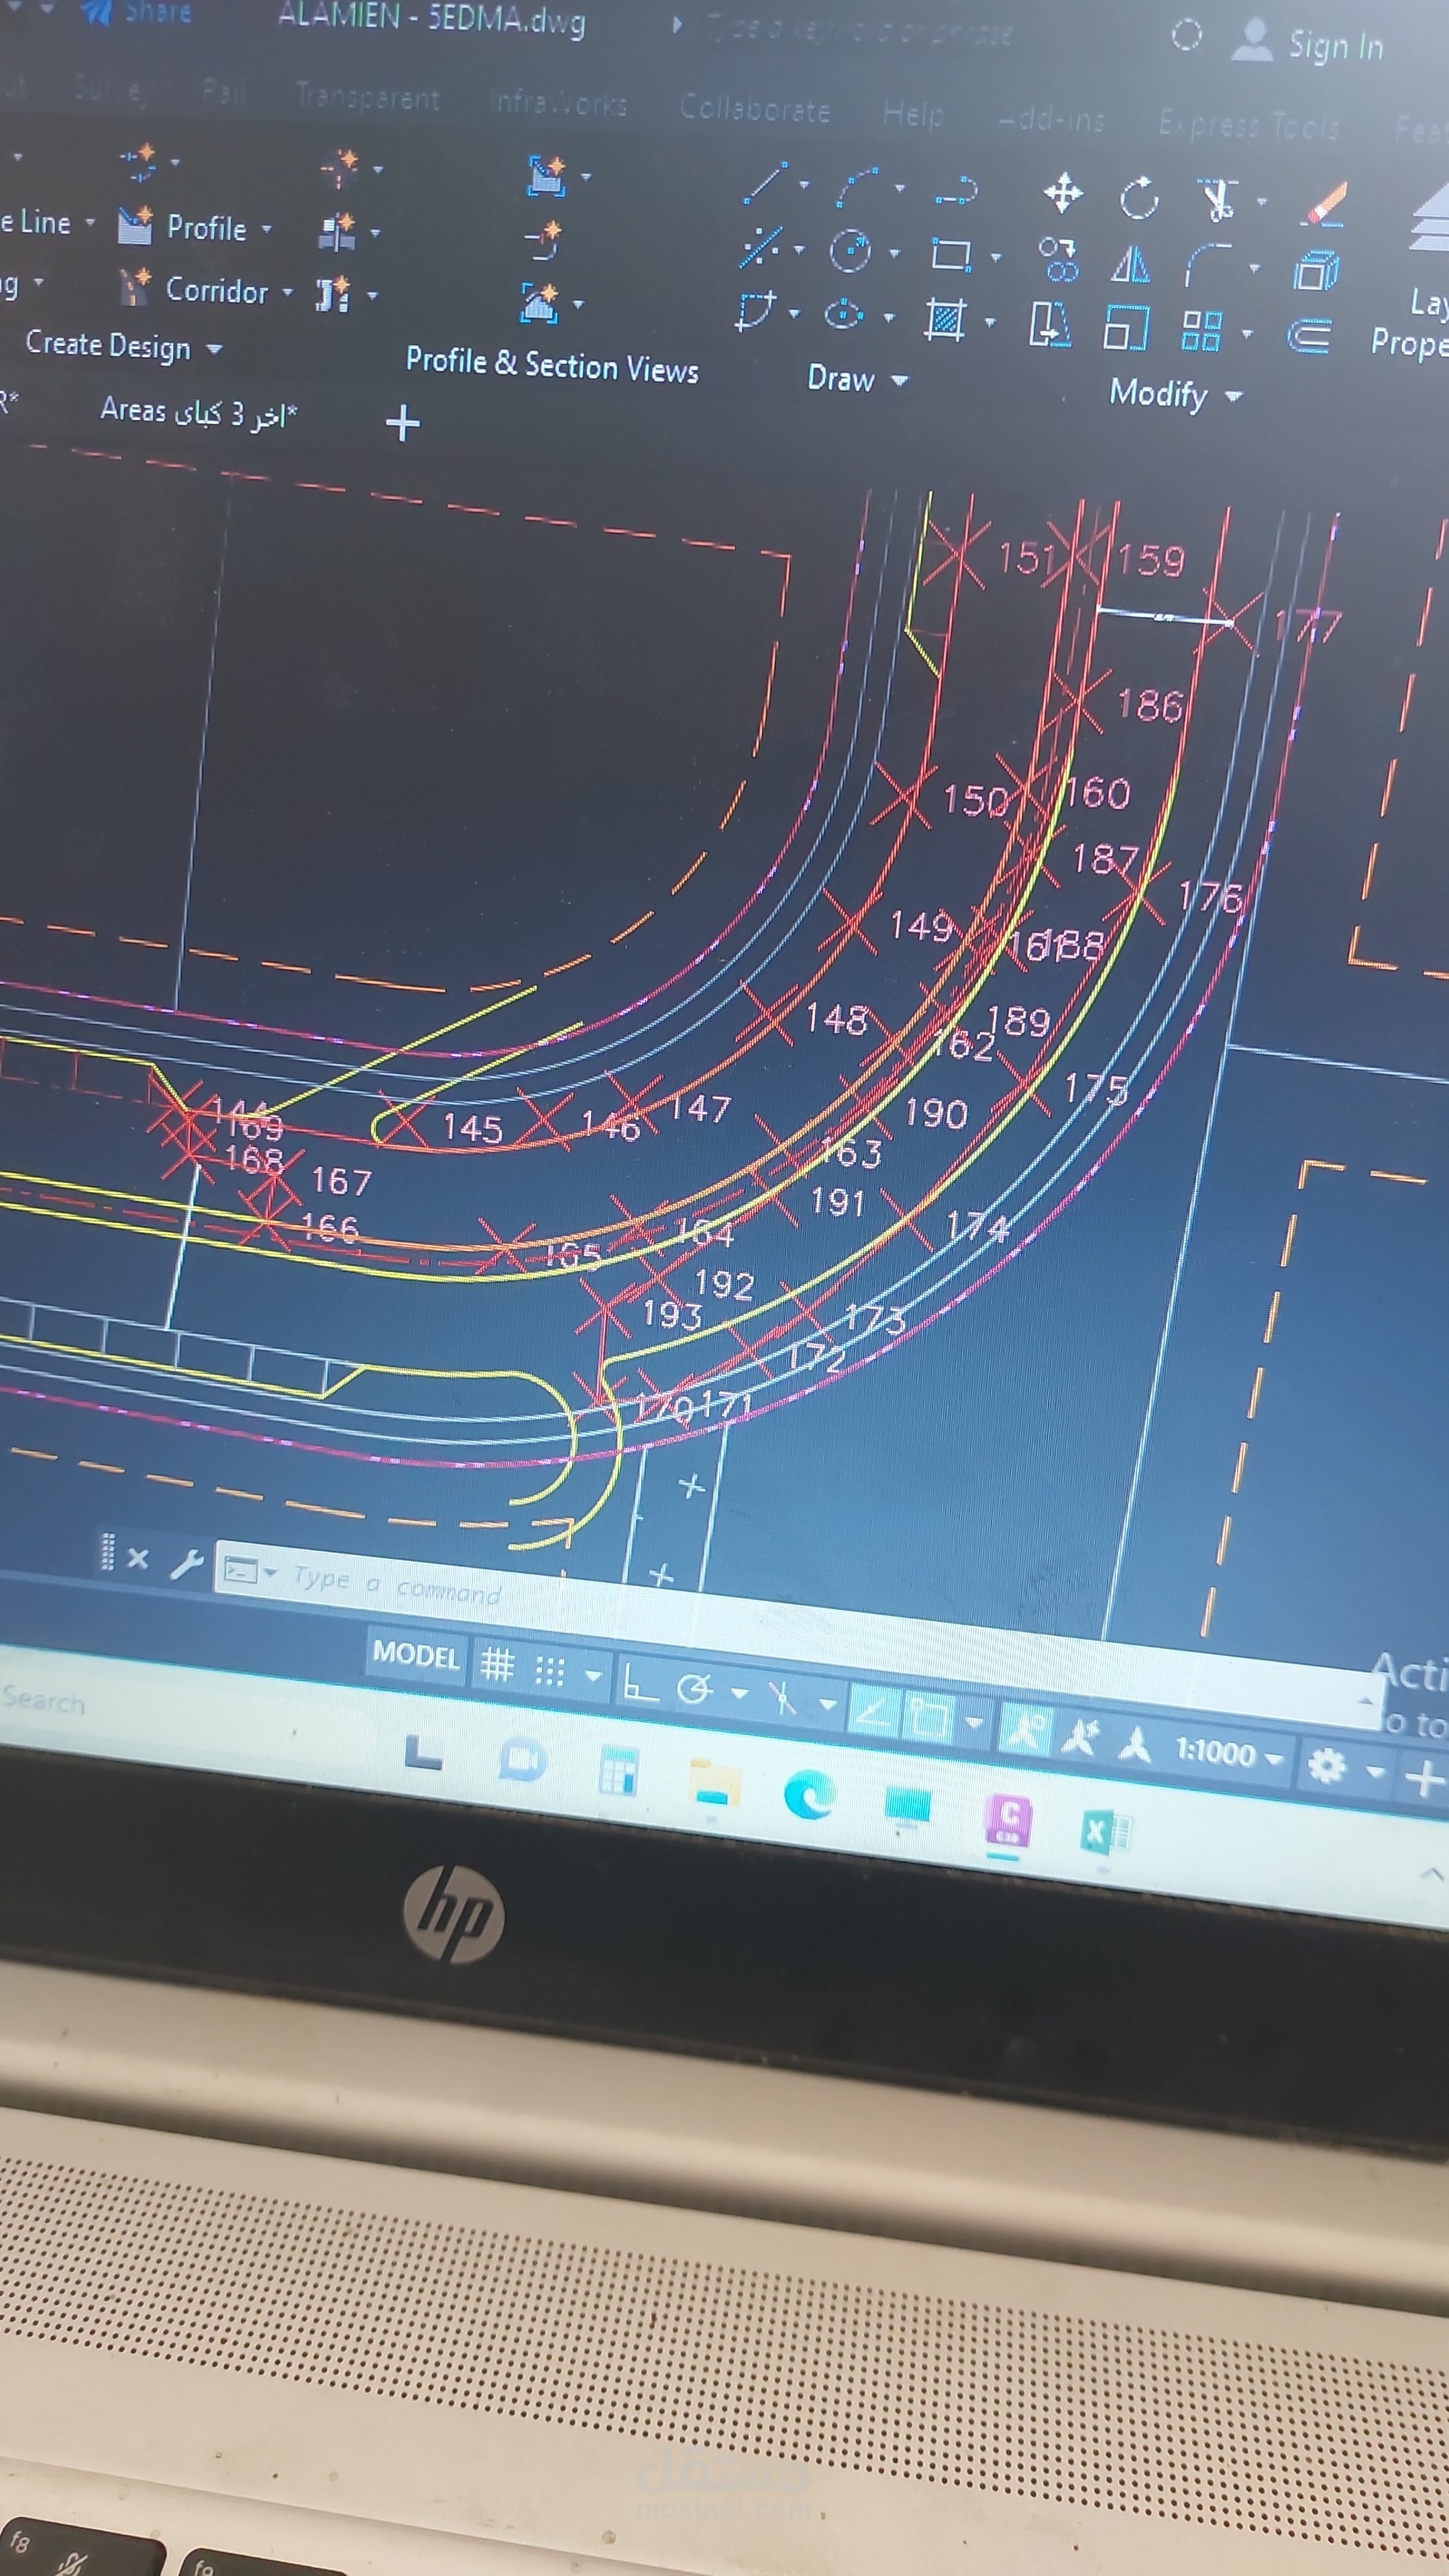Image resolution: width=1449 pixels, height=2576 pixels.
Task: Toggle object snap tracking in status bar
Action: click(x=873, y=1712)
